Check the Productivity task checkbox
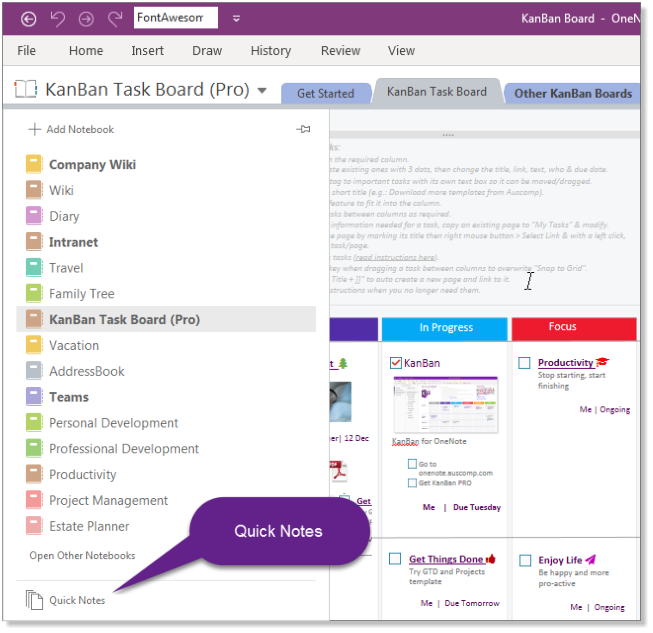 524,363
